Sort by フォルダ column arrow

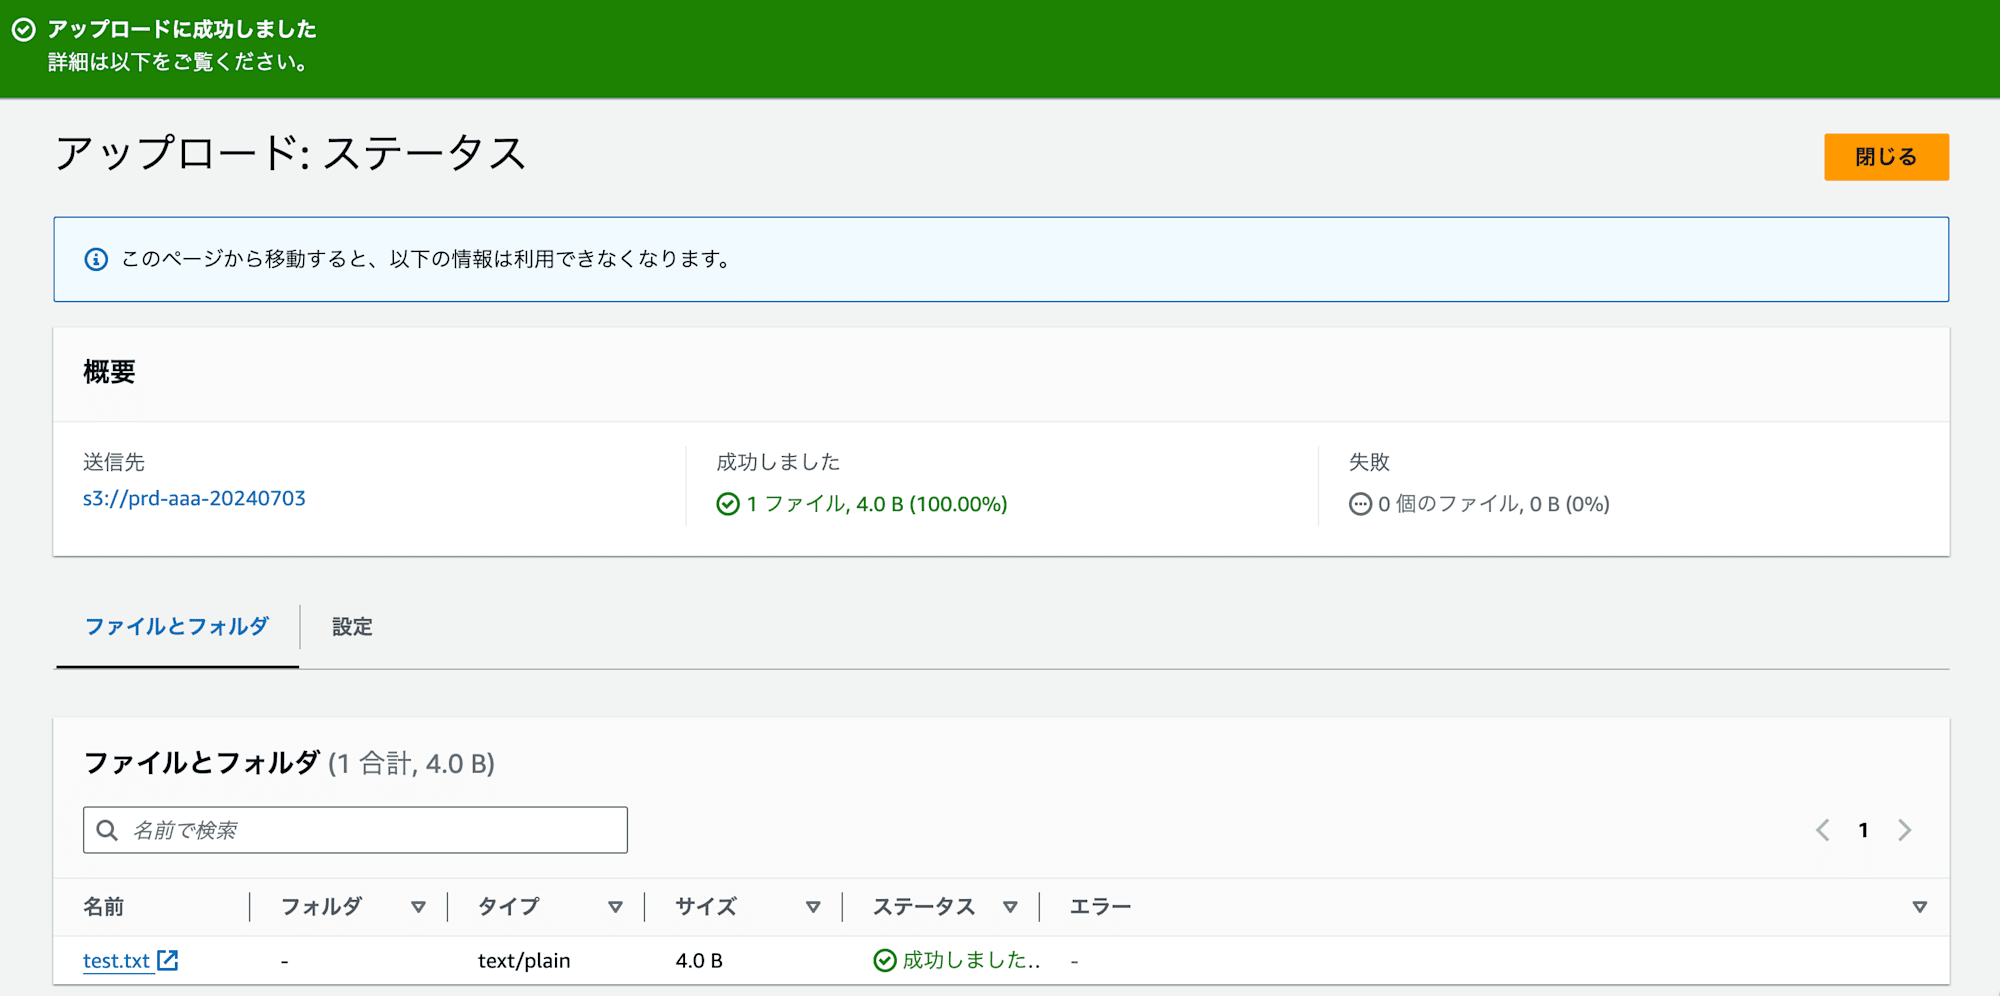click(x=418, y=907)
